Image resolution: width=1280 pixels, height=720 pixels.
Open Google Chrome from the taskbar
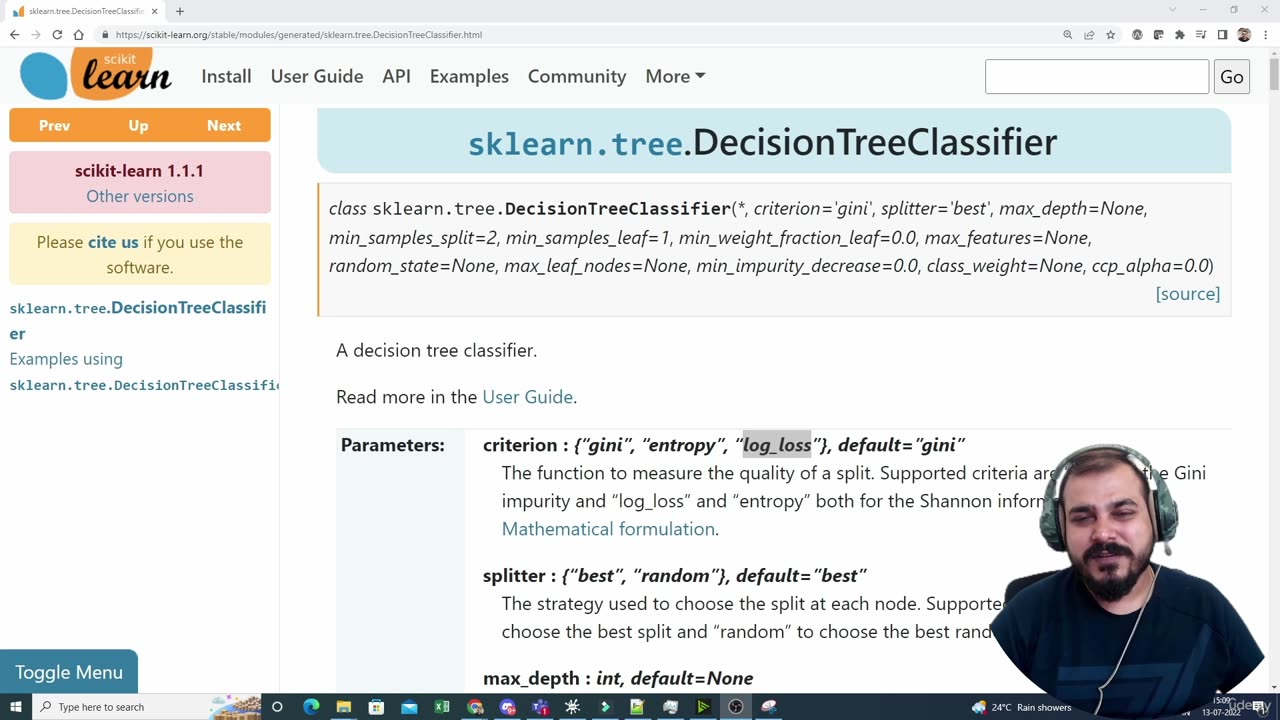tap(475, 707)
